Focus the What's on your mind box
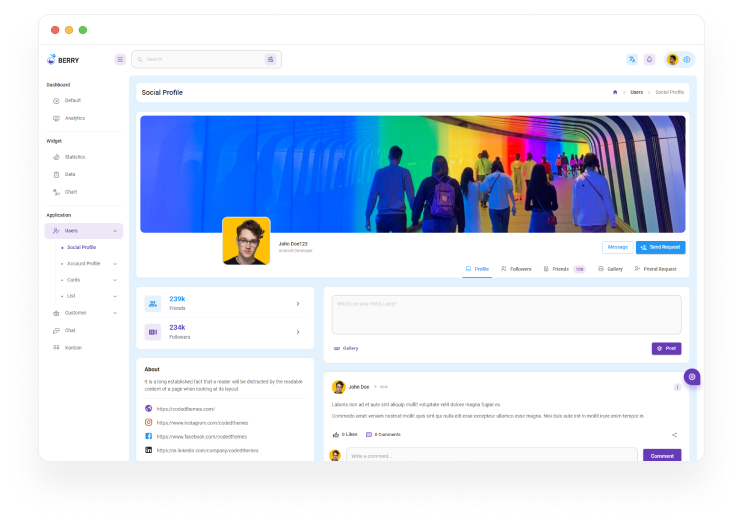This screenshot has width=743, height=524. tap(507, 315)
